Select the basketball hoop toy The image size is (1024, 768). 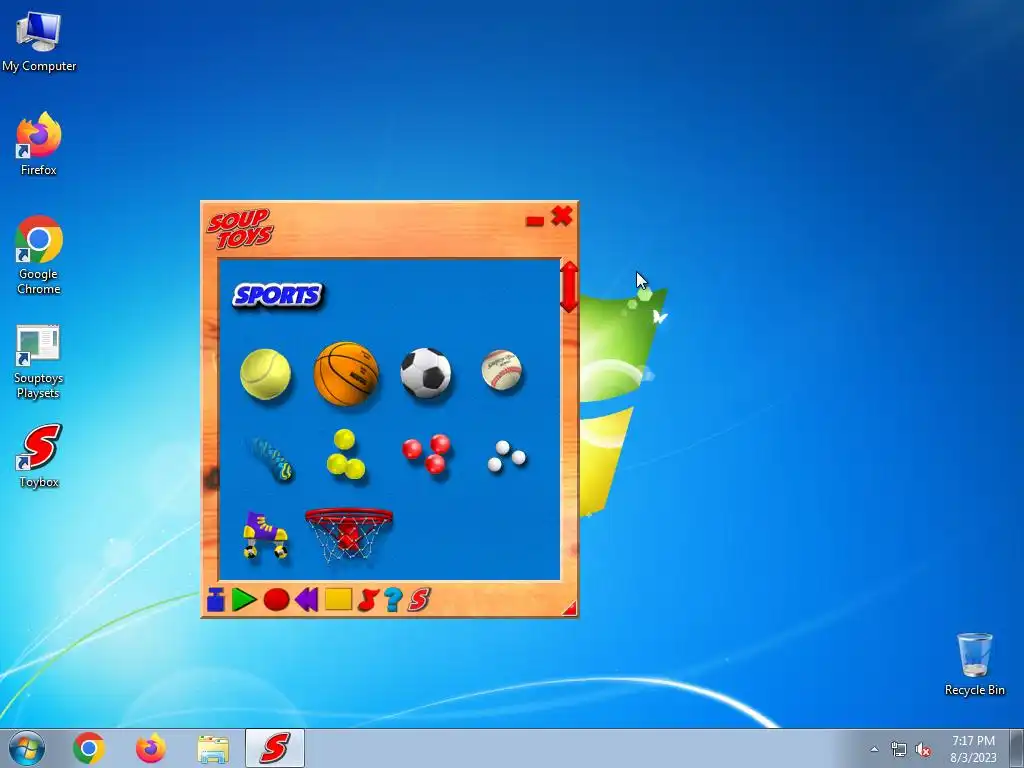[x=349, y=535]
